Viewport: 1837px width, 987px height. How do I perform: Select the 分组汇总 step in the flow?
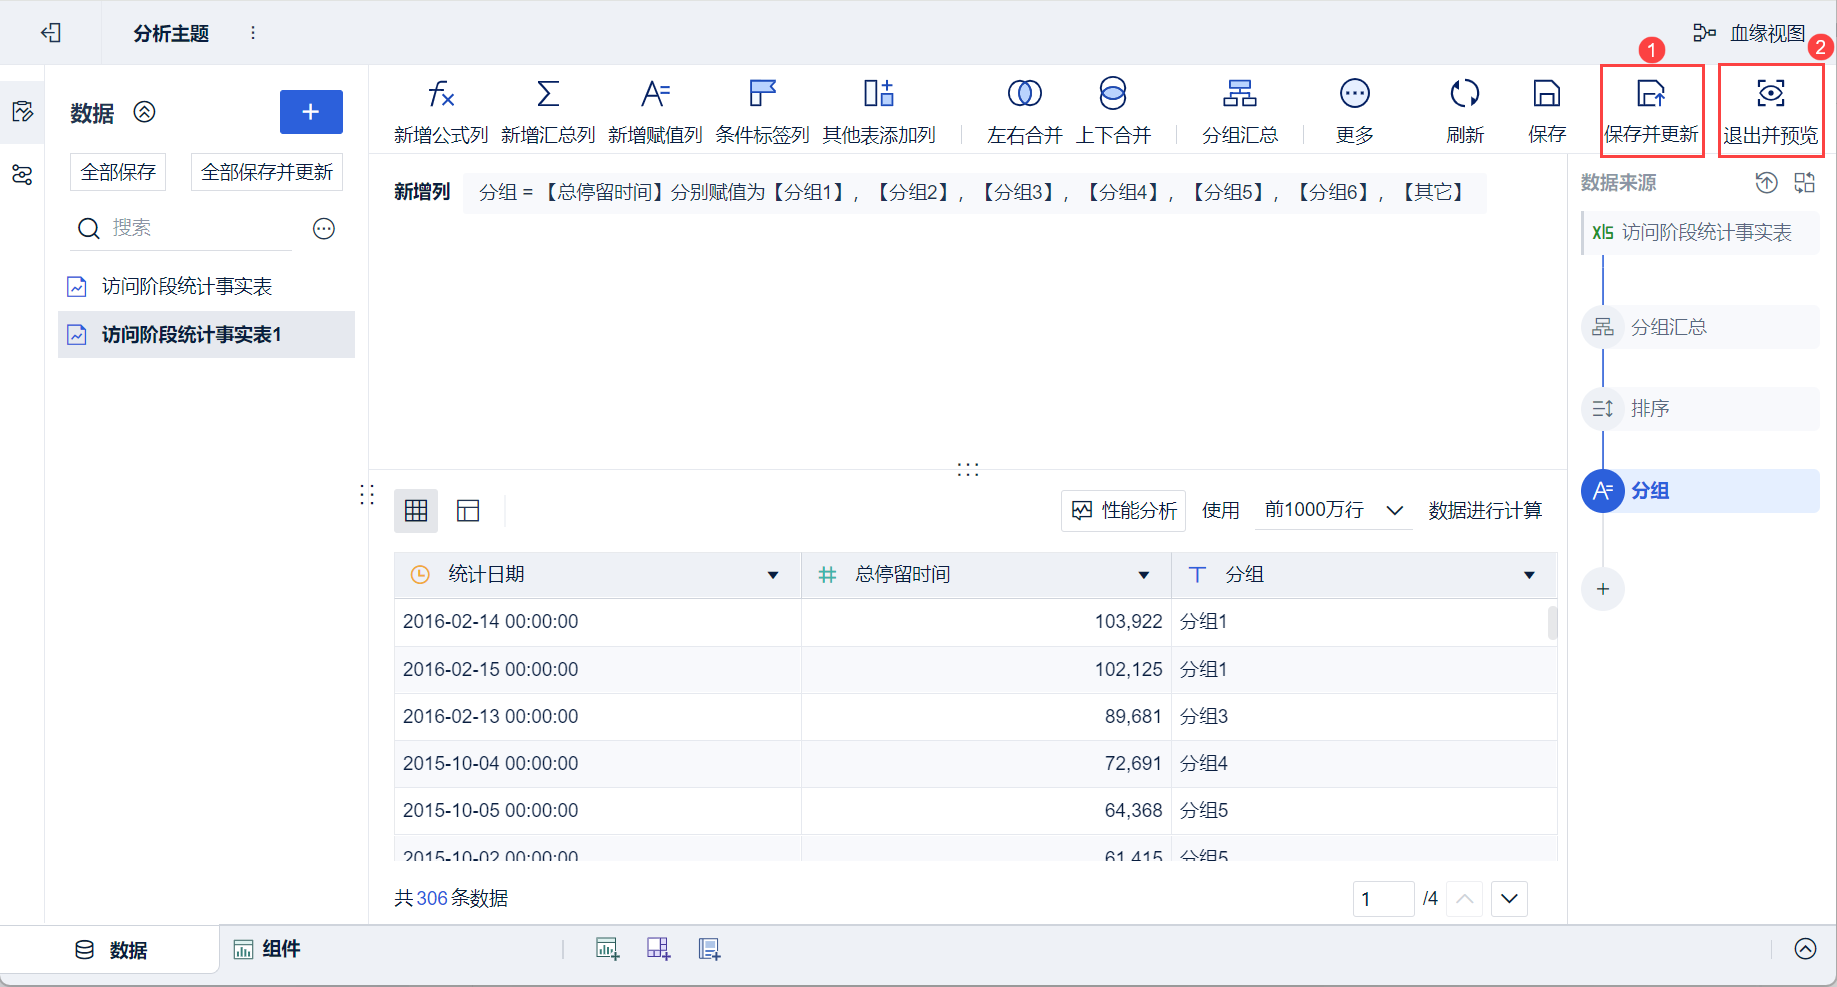(1700, 327)
